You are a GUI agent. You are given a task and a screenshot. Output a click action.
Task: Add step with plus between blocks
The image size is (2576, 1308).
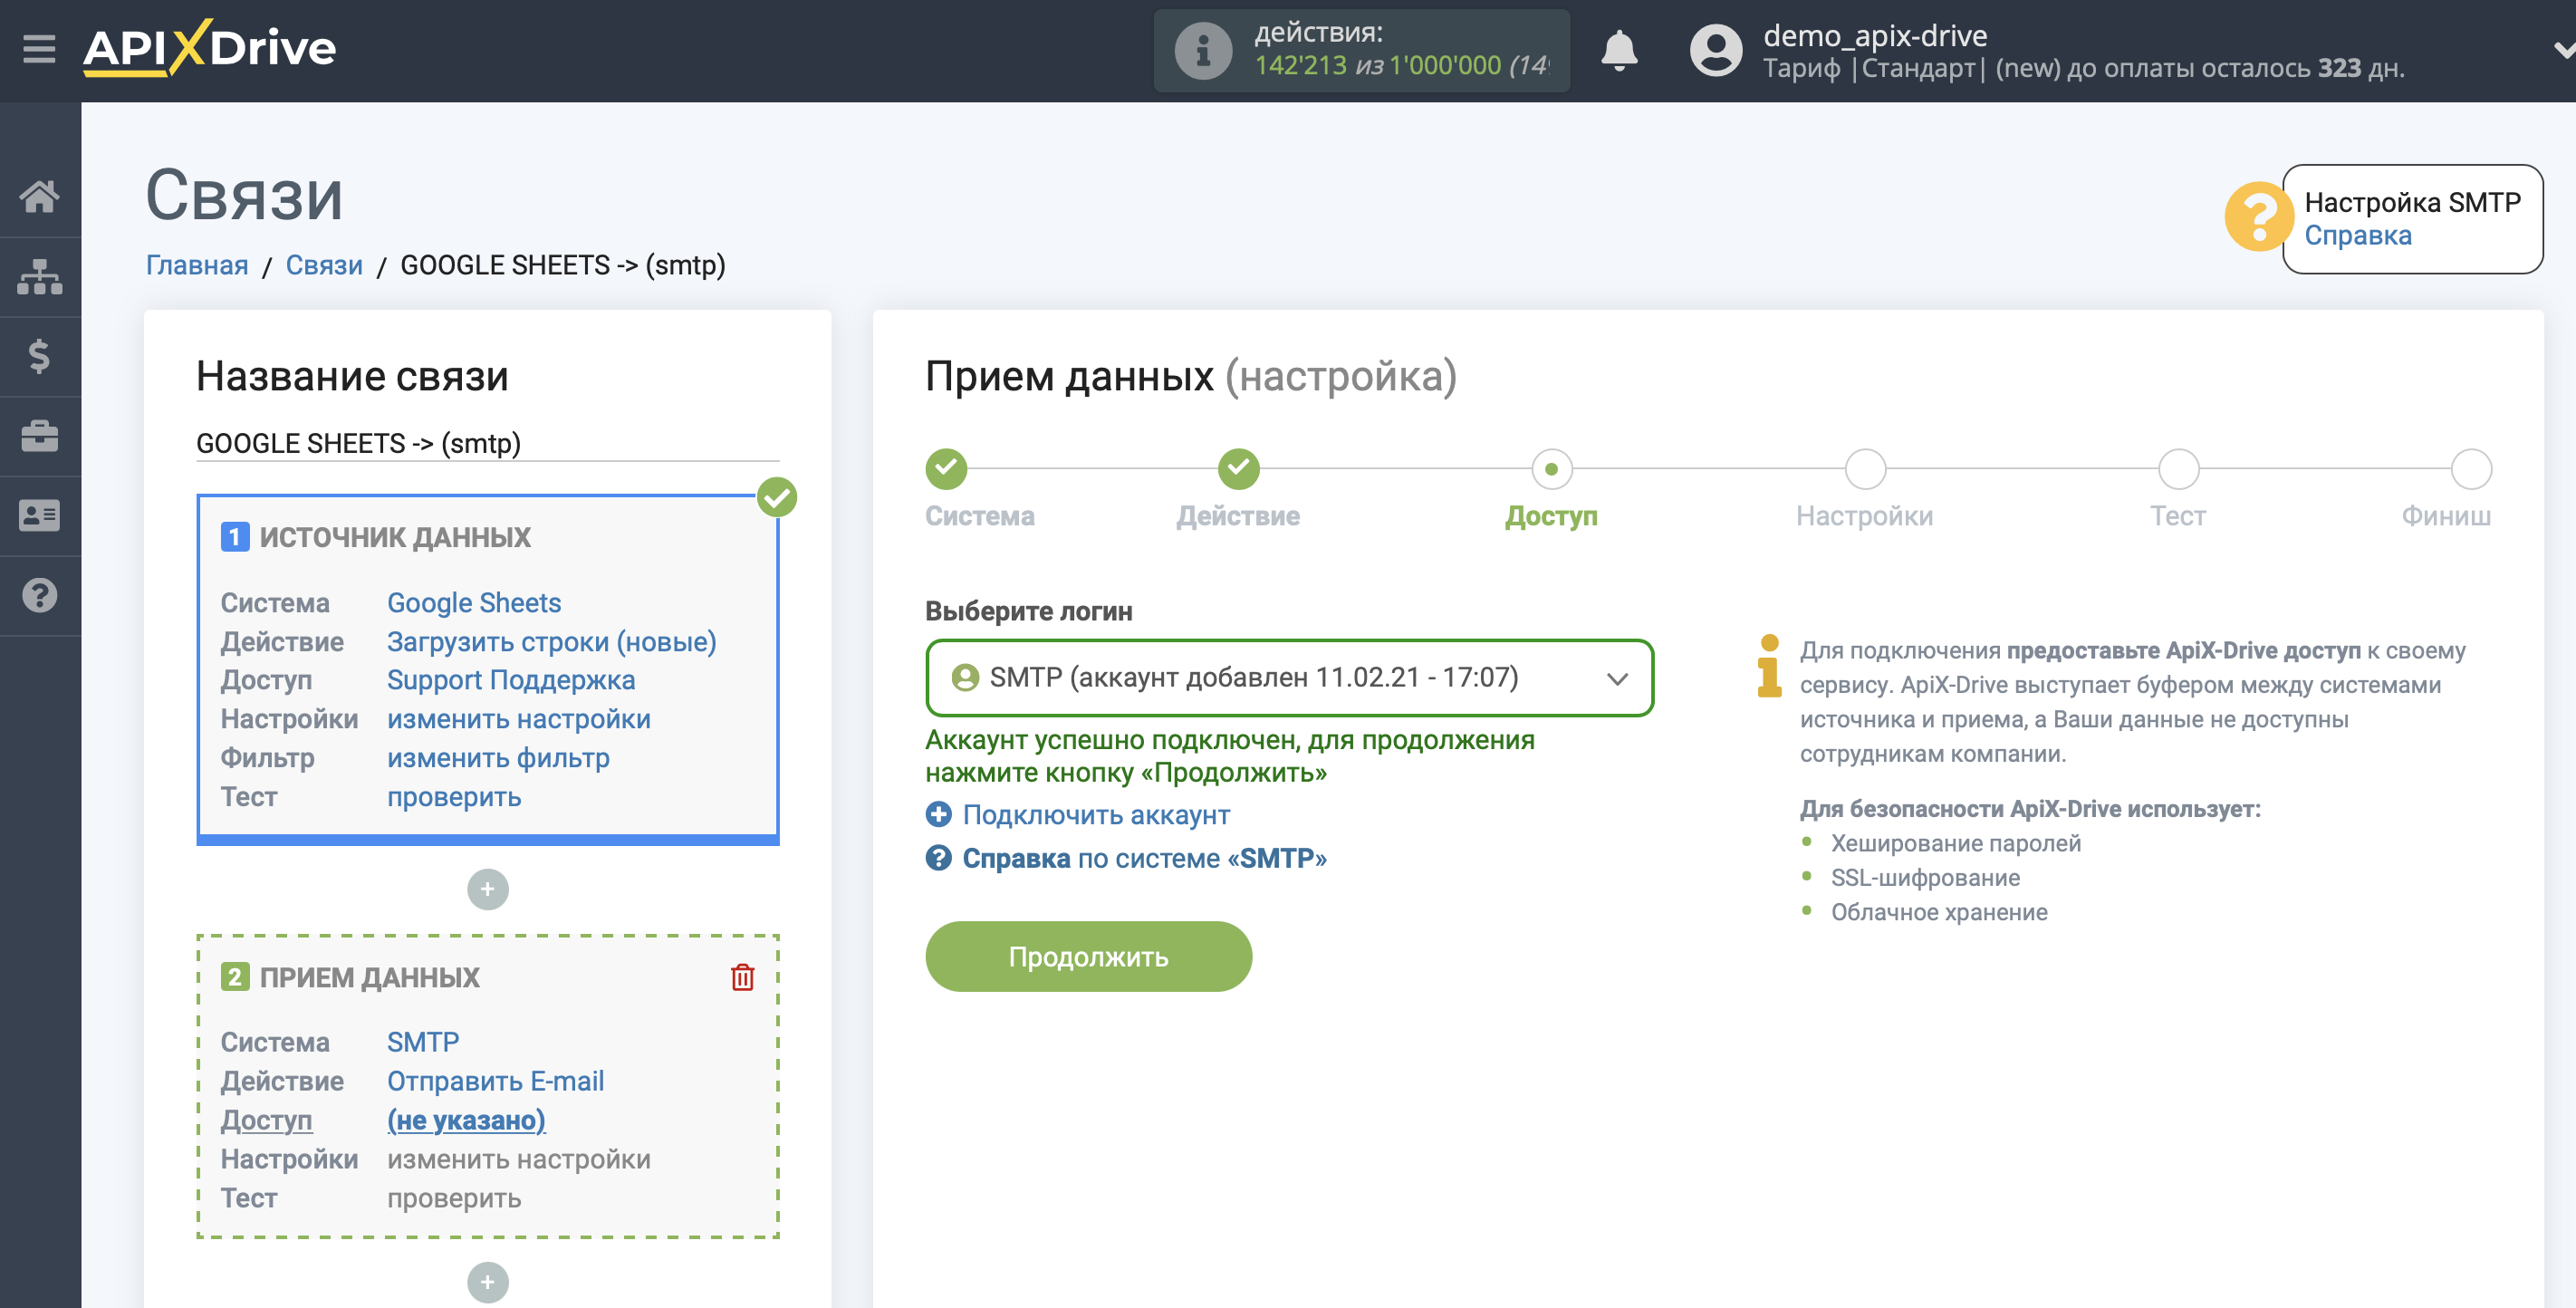(488, 889)
